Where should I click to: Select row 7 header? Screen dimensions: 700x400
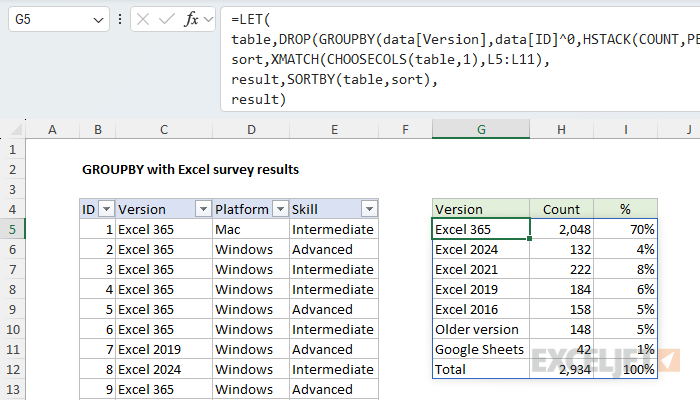[x=12, y=269]
